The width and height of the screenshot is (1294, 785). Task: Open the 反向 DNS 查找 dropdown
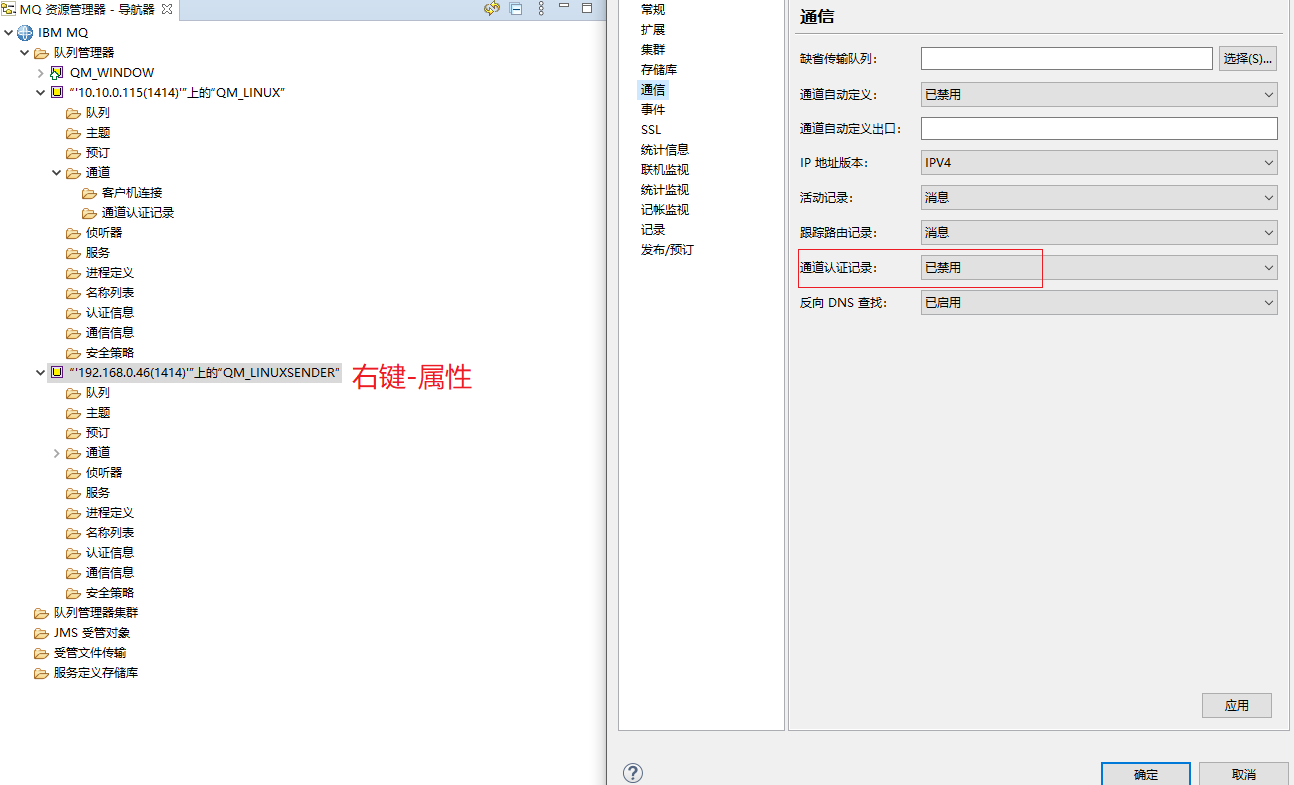1099,302
